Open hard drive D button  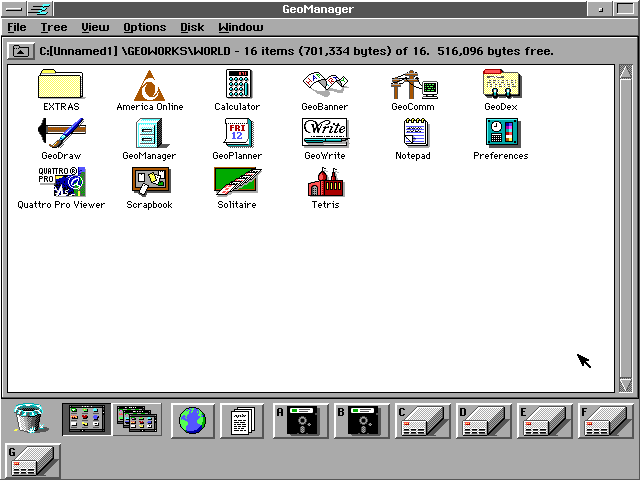pos(483,420)
